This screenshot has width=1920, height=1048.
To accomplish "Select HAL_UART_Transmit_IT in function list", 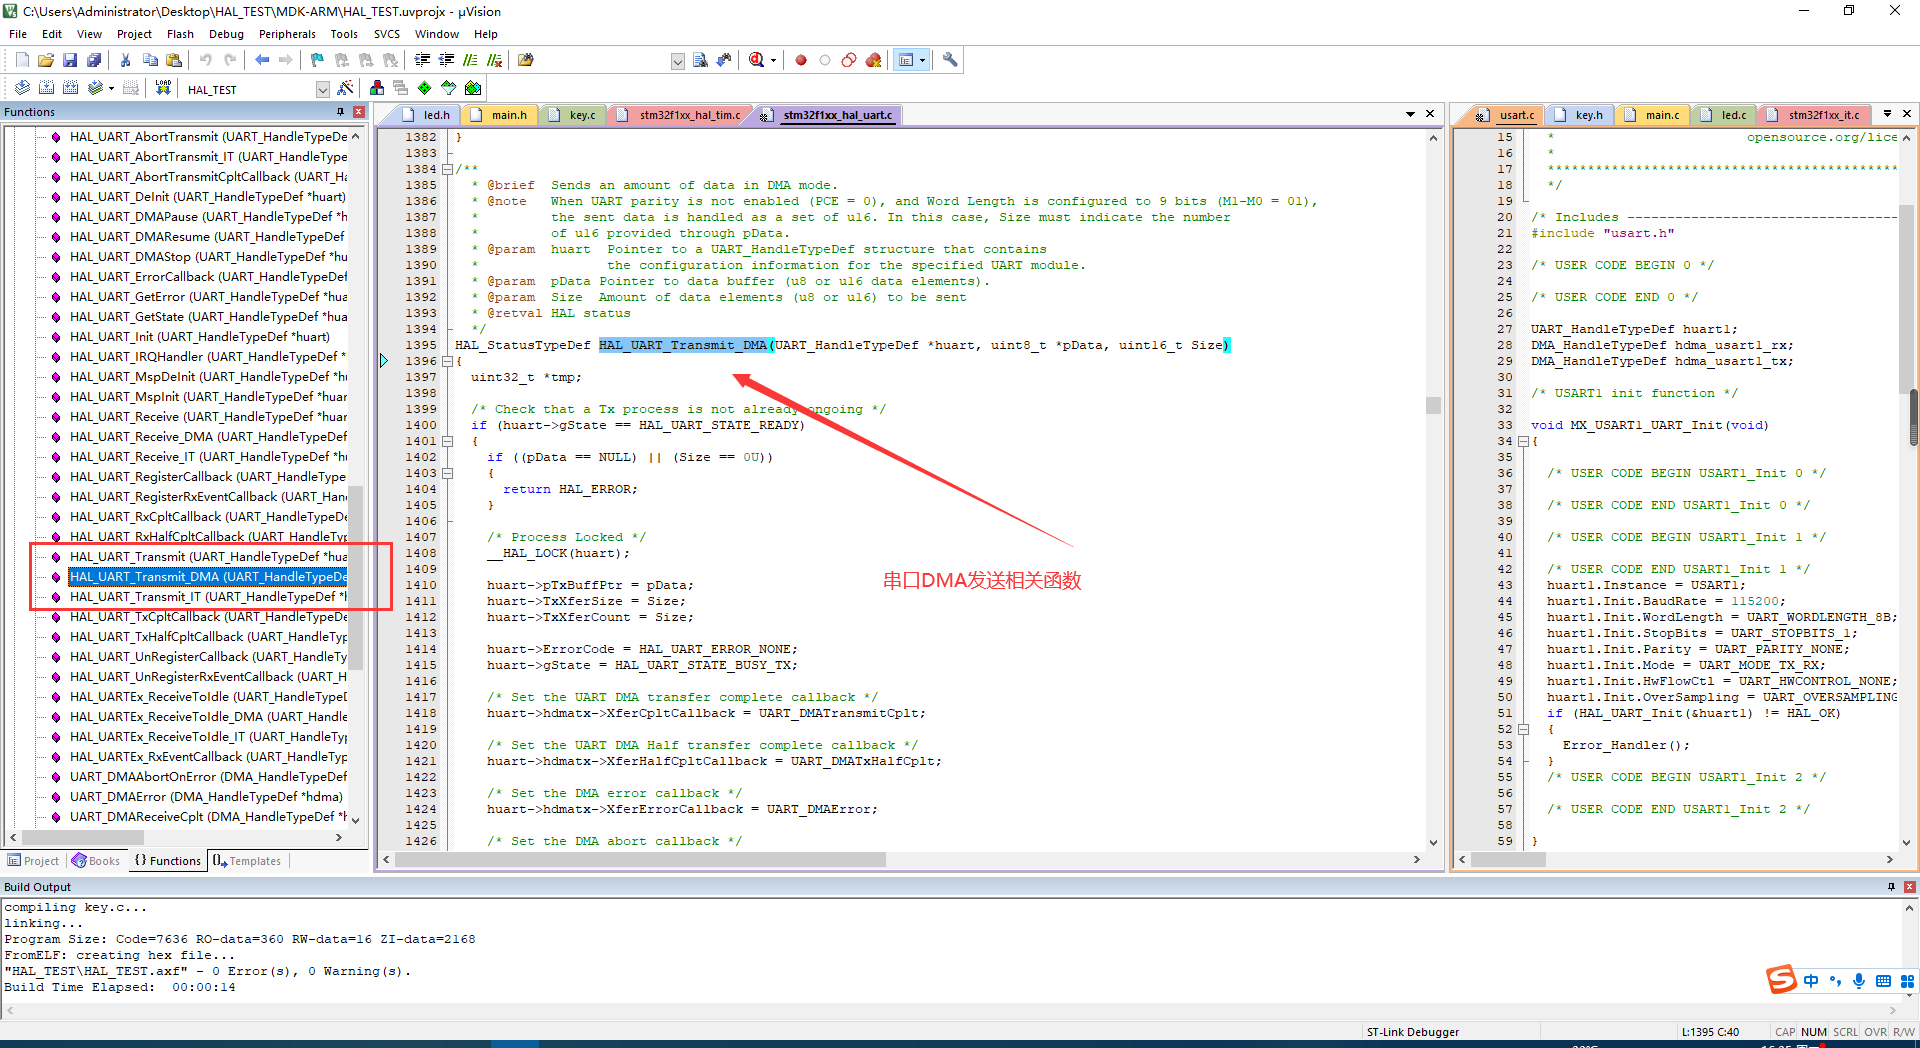I will click(208, 597).
